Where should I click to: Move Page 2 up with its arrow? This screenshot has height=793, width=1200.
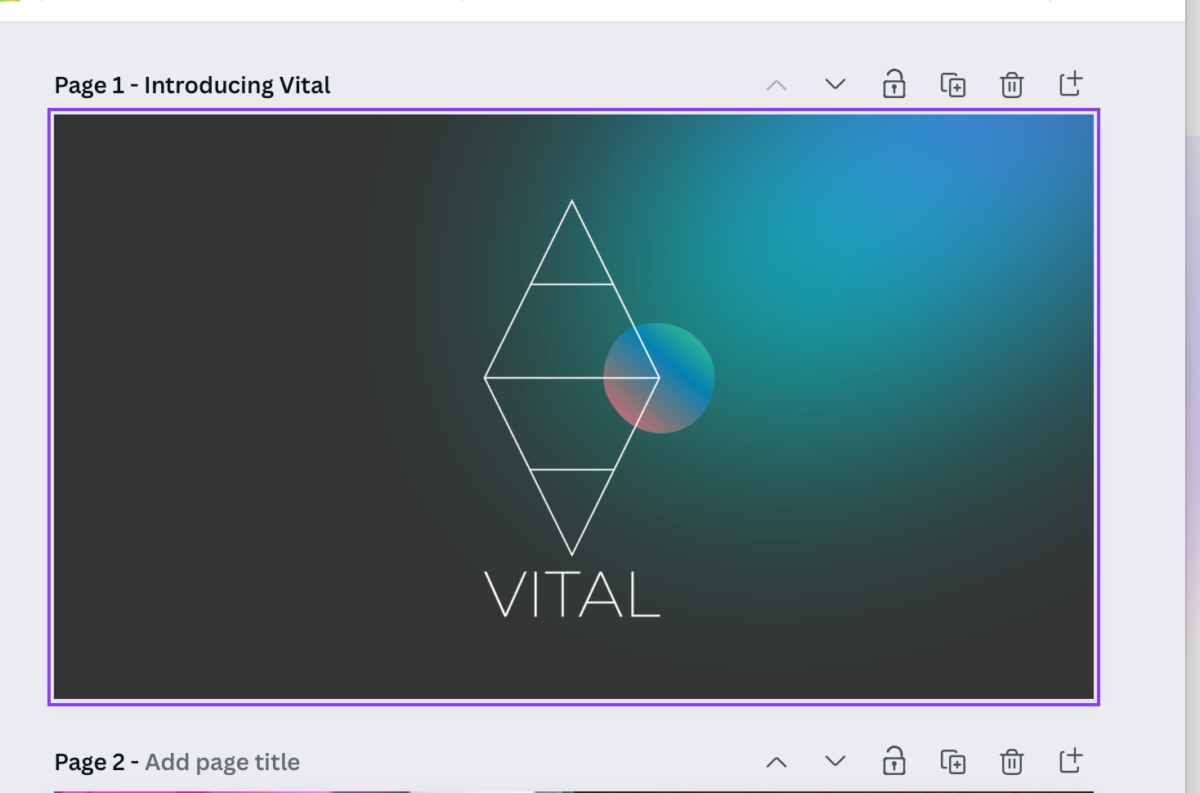(776, 762)
